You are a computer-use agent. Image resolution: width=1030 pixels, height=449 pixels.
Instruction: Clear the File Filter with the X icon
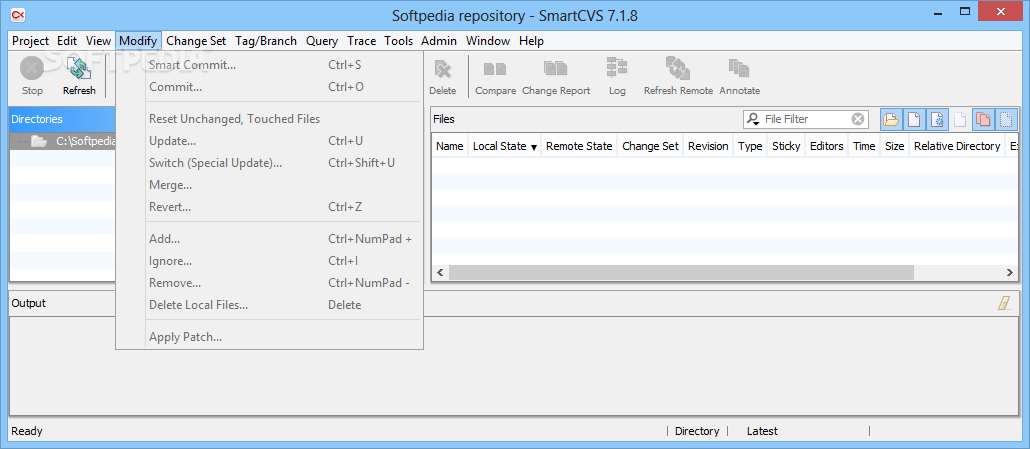[x=858, y=119]
